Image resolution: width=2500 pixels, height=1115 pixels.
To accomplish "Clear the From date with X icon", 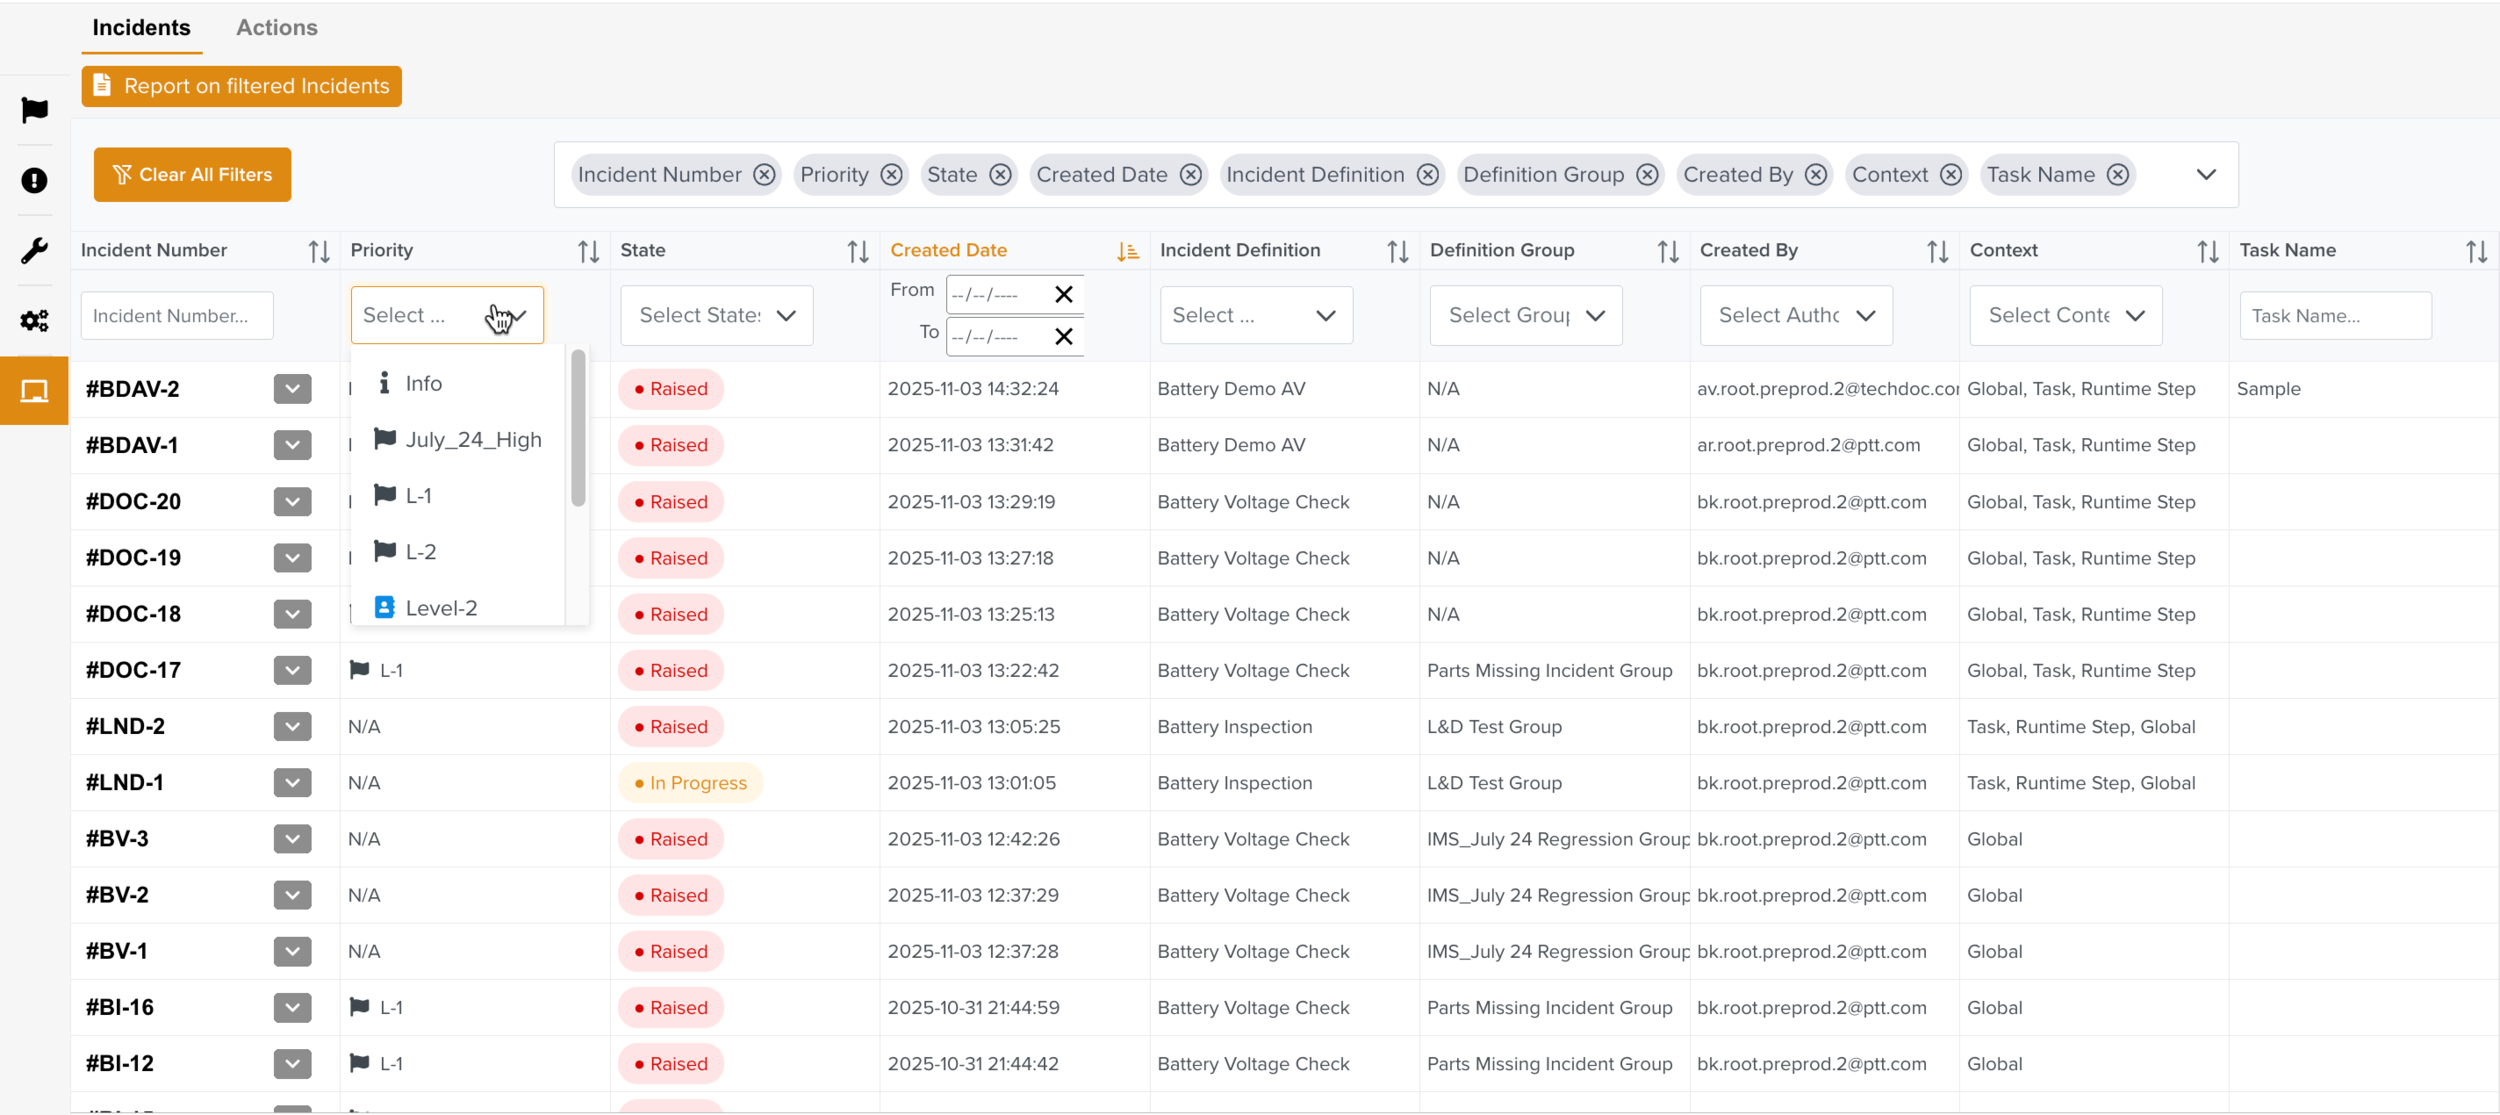I will (x=1063, y=294).
